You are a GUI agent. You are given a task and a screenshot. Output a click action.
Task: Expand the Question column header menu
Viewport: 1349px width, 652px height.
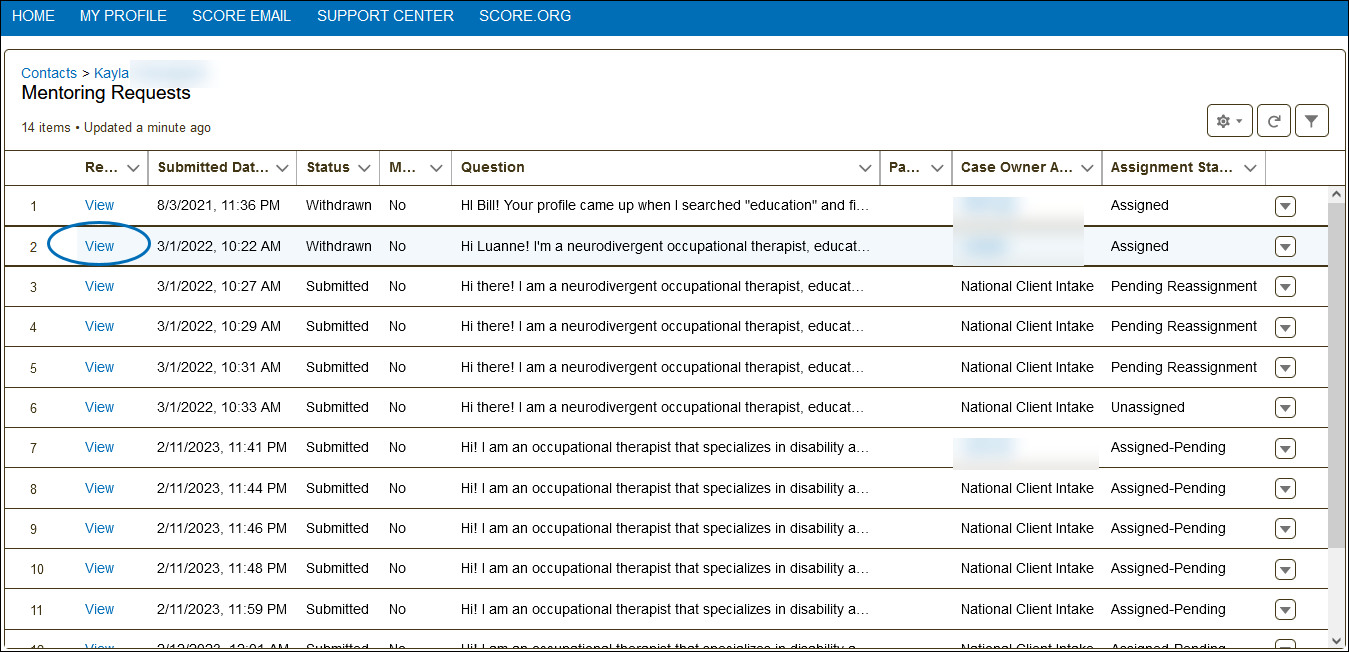pyautogui.click(x=865, y=168)
